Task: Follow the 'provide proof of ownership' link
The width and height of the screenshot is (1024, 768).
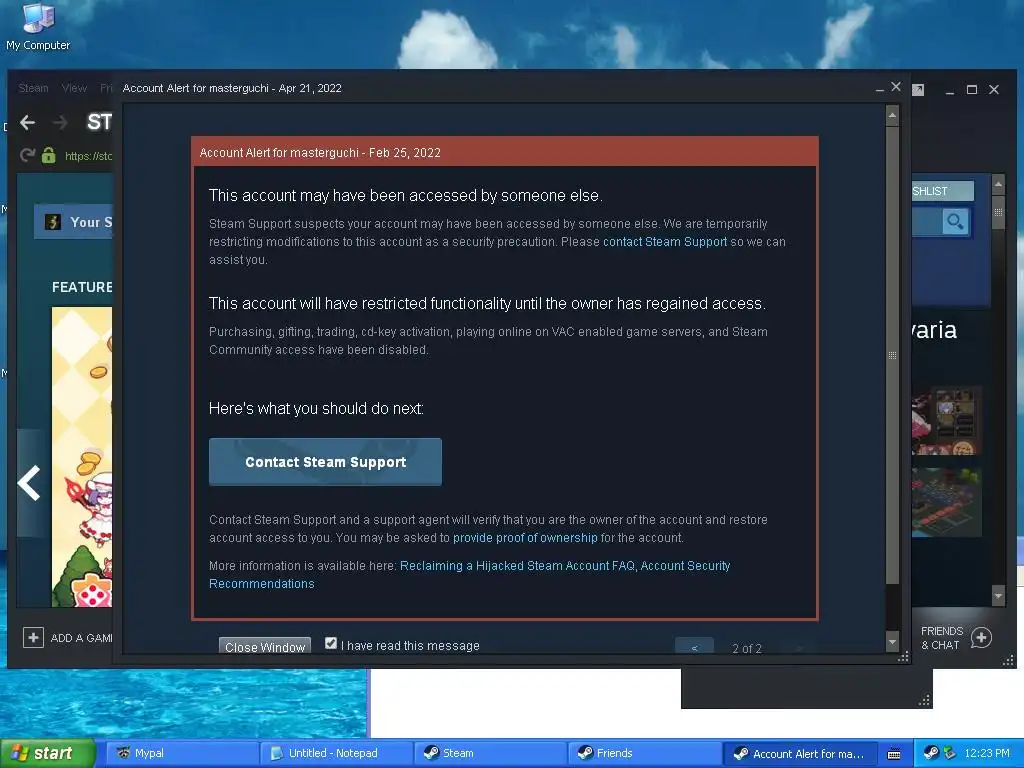Action: tap(525, 537)
